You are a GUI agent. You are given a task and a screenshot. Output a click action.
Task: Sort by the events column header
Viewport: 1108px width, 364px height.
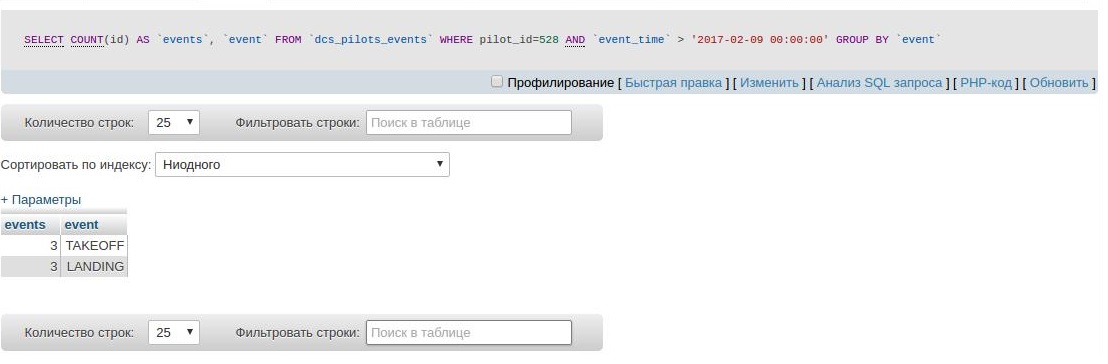pyautogui.click(x=25, y=225)
